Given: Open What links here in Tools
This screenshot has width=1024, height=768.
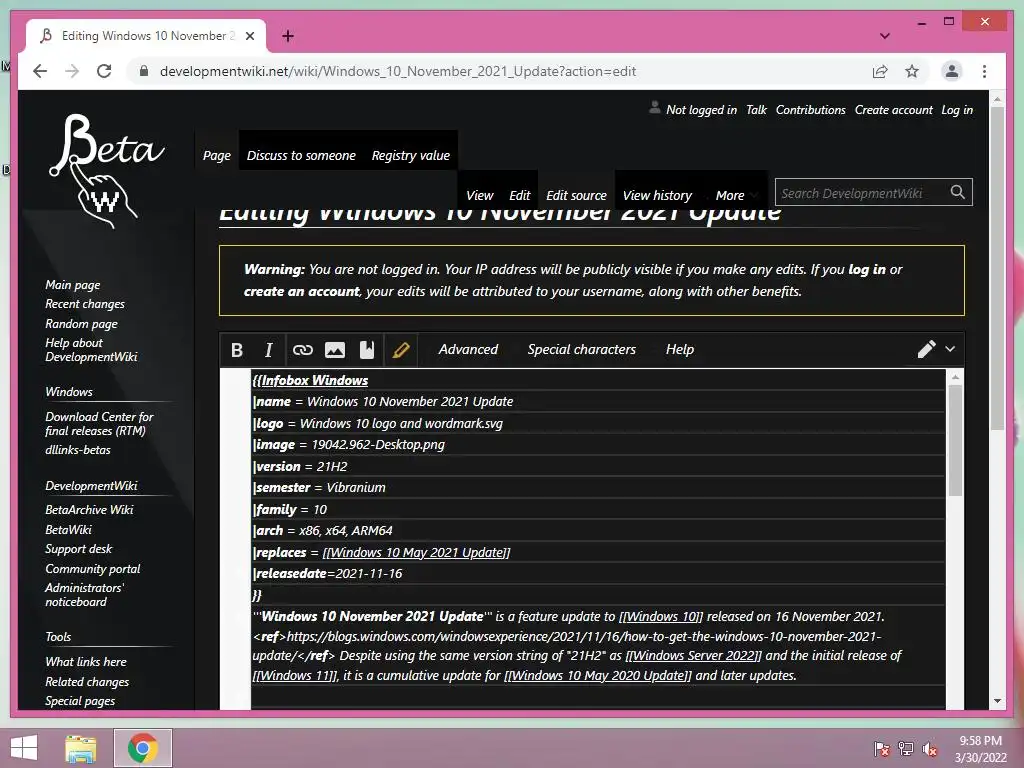Looking at the screenshot, I should click(x=86, y=662).
